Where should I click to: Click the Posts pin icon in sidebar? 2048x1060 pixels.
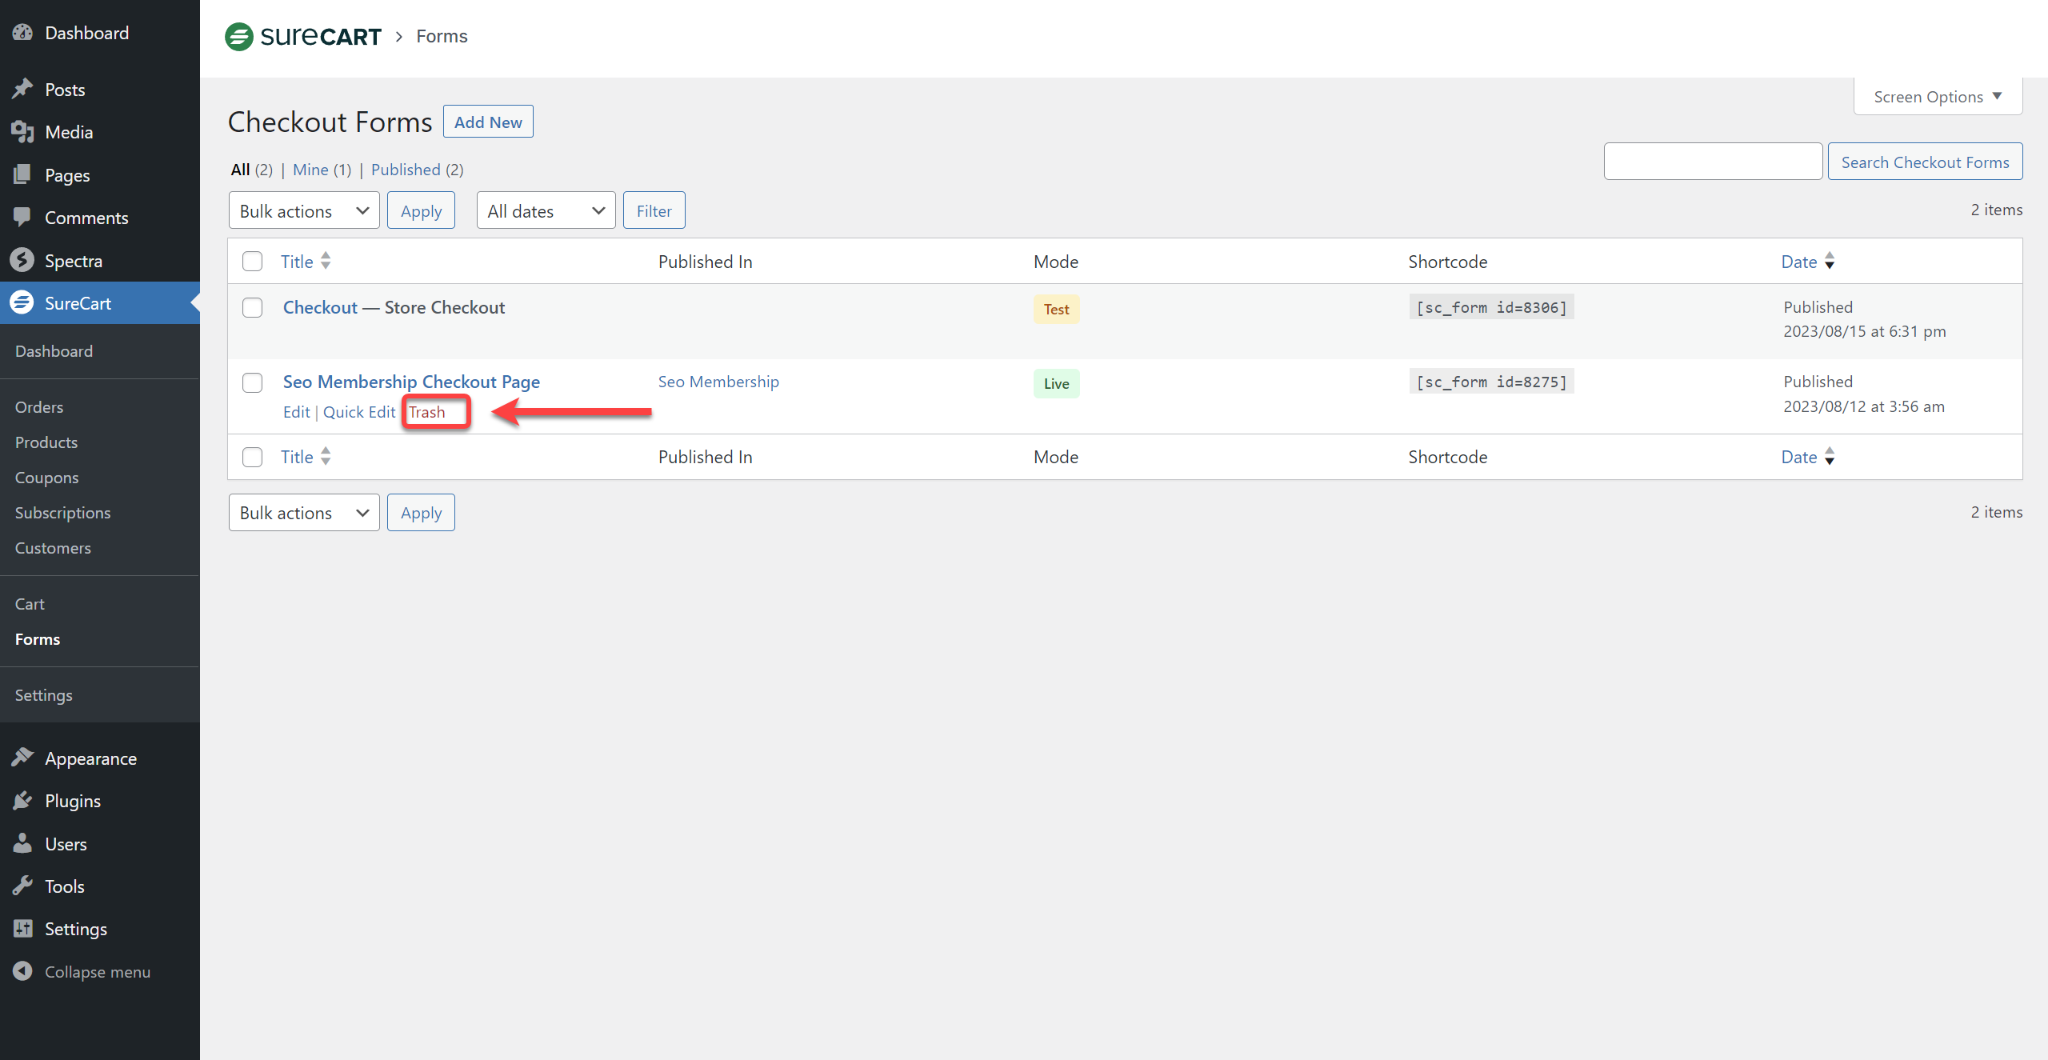tap(22, 89)
